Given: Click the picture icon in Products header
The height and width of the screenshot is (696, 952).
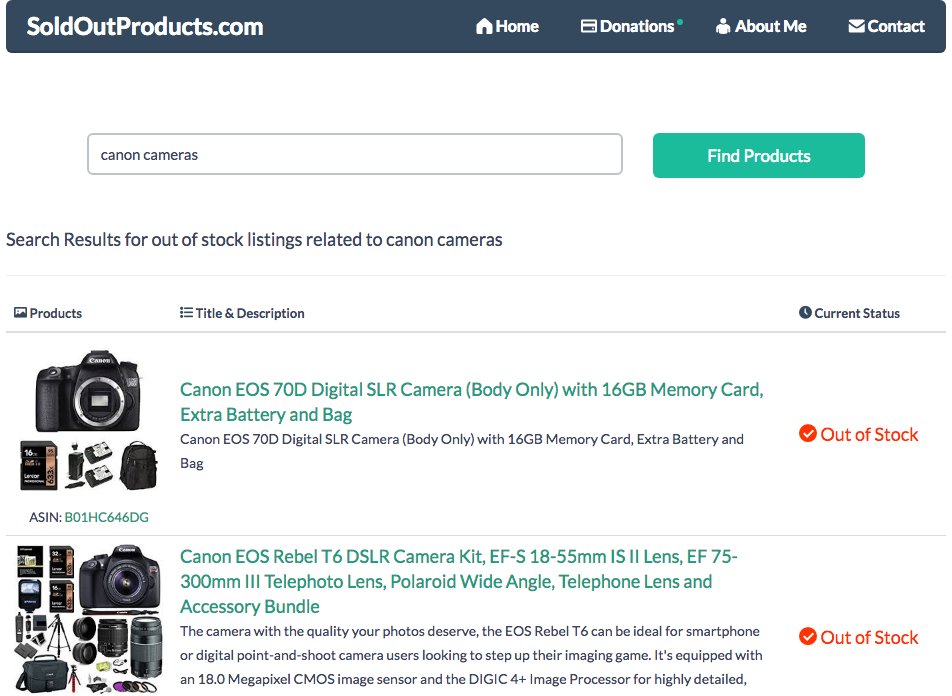Looking at the screenshot, I should [20, 313].
